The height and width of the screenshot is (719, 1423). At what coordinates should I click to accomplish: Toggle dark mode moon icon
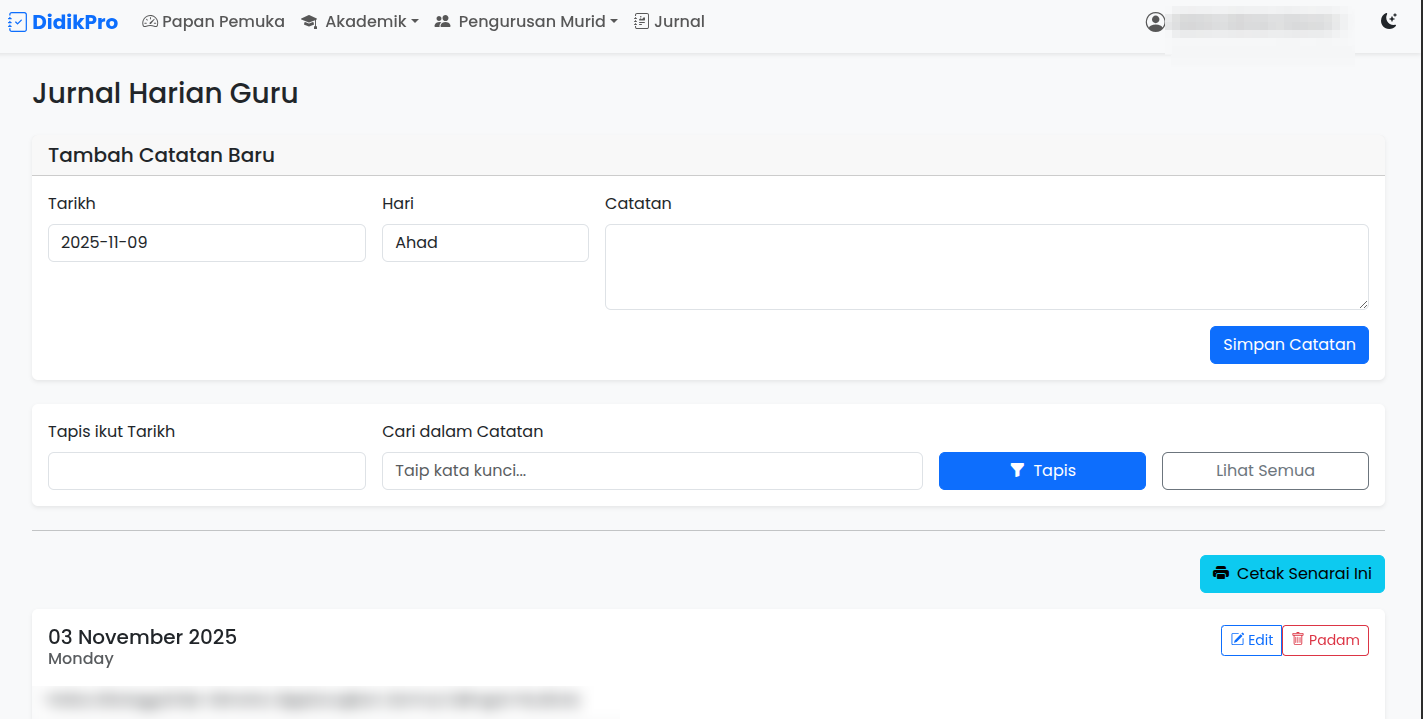click(x=1388, y=21)
